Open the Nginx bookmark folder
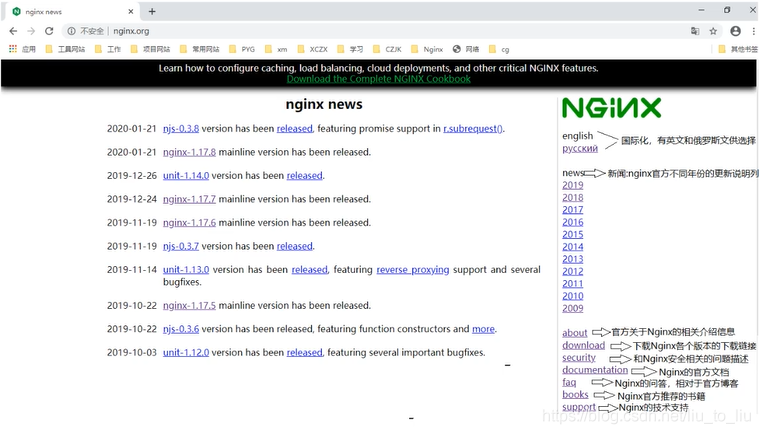760x434 pixels. pyautogui.click(x=427, y=49)
